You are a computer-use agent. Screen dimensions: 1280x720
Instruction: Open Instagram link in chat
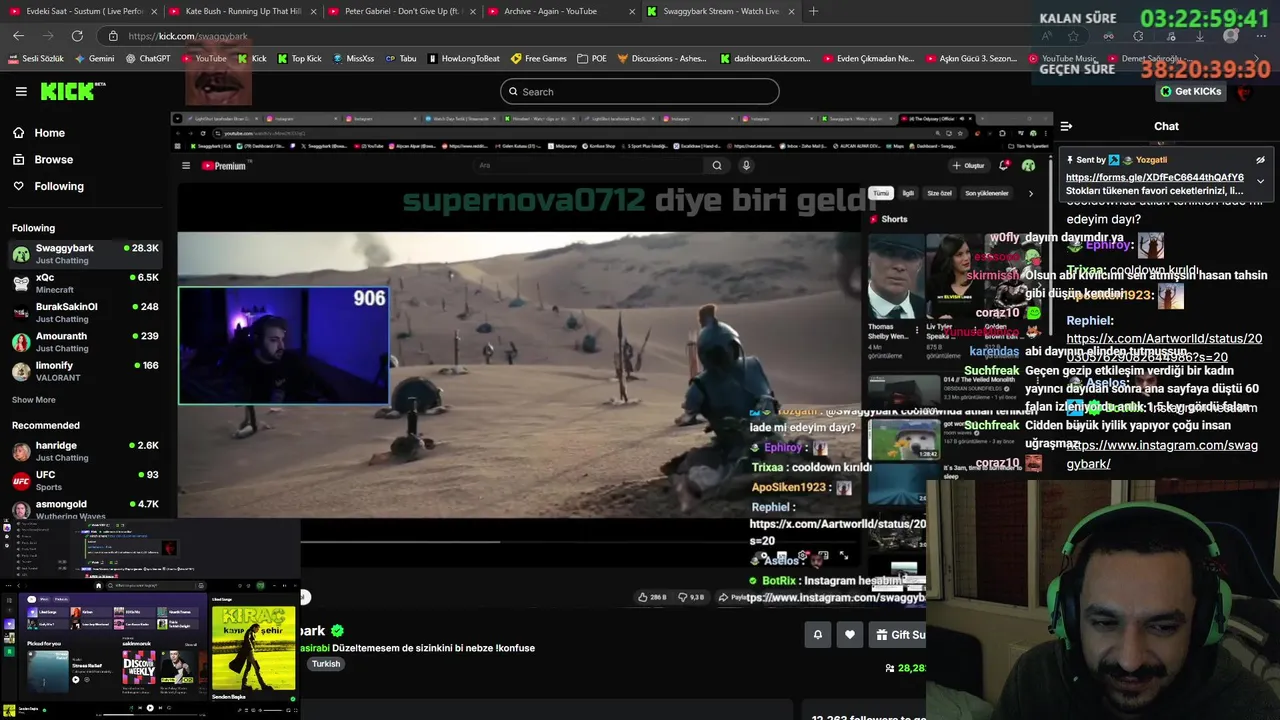(1162, 454)
